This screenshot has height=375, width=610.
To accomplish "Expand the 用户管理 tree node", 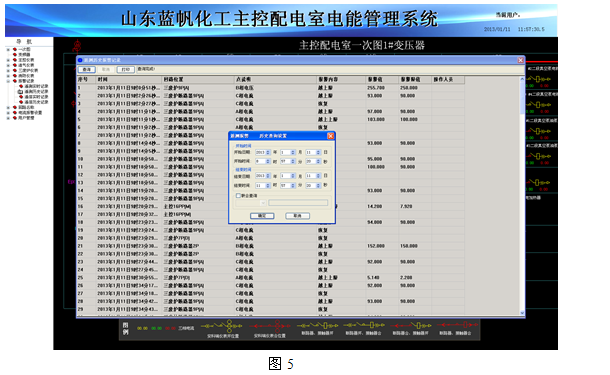I will pyautogui.click(x=8, y=118).
